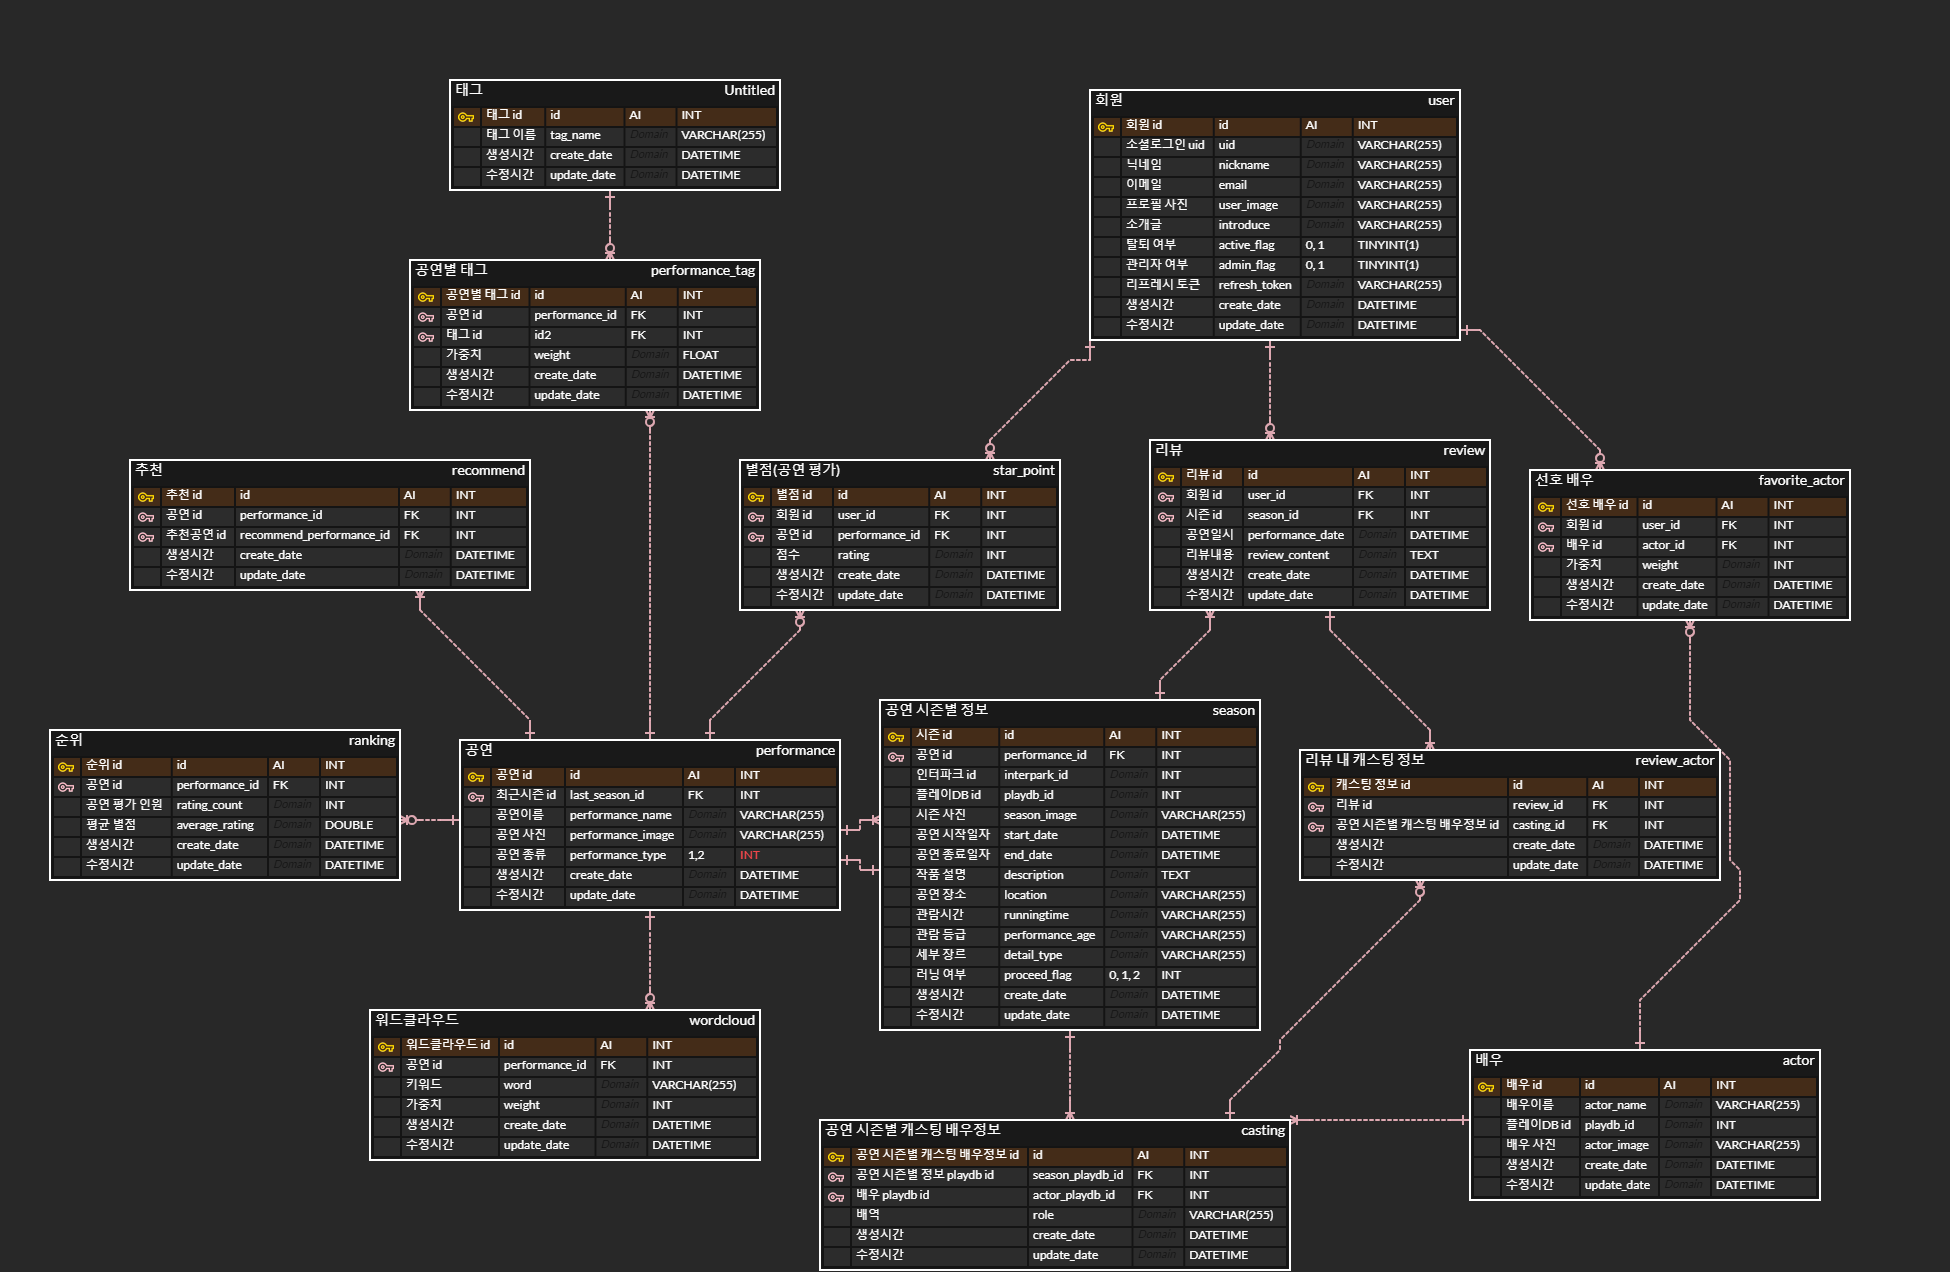Select the role column in casting table
The image size is (1950, 1272).
coord(1043,1215)
